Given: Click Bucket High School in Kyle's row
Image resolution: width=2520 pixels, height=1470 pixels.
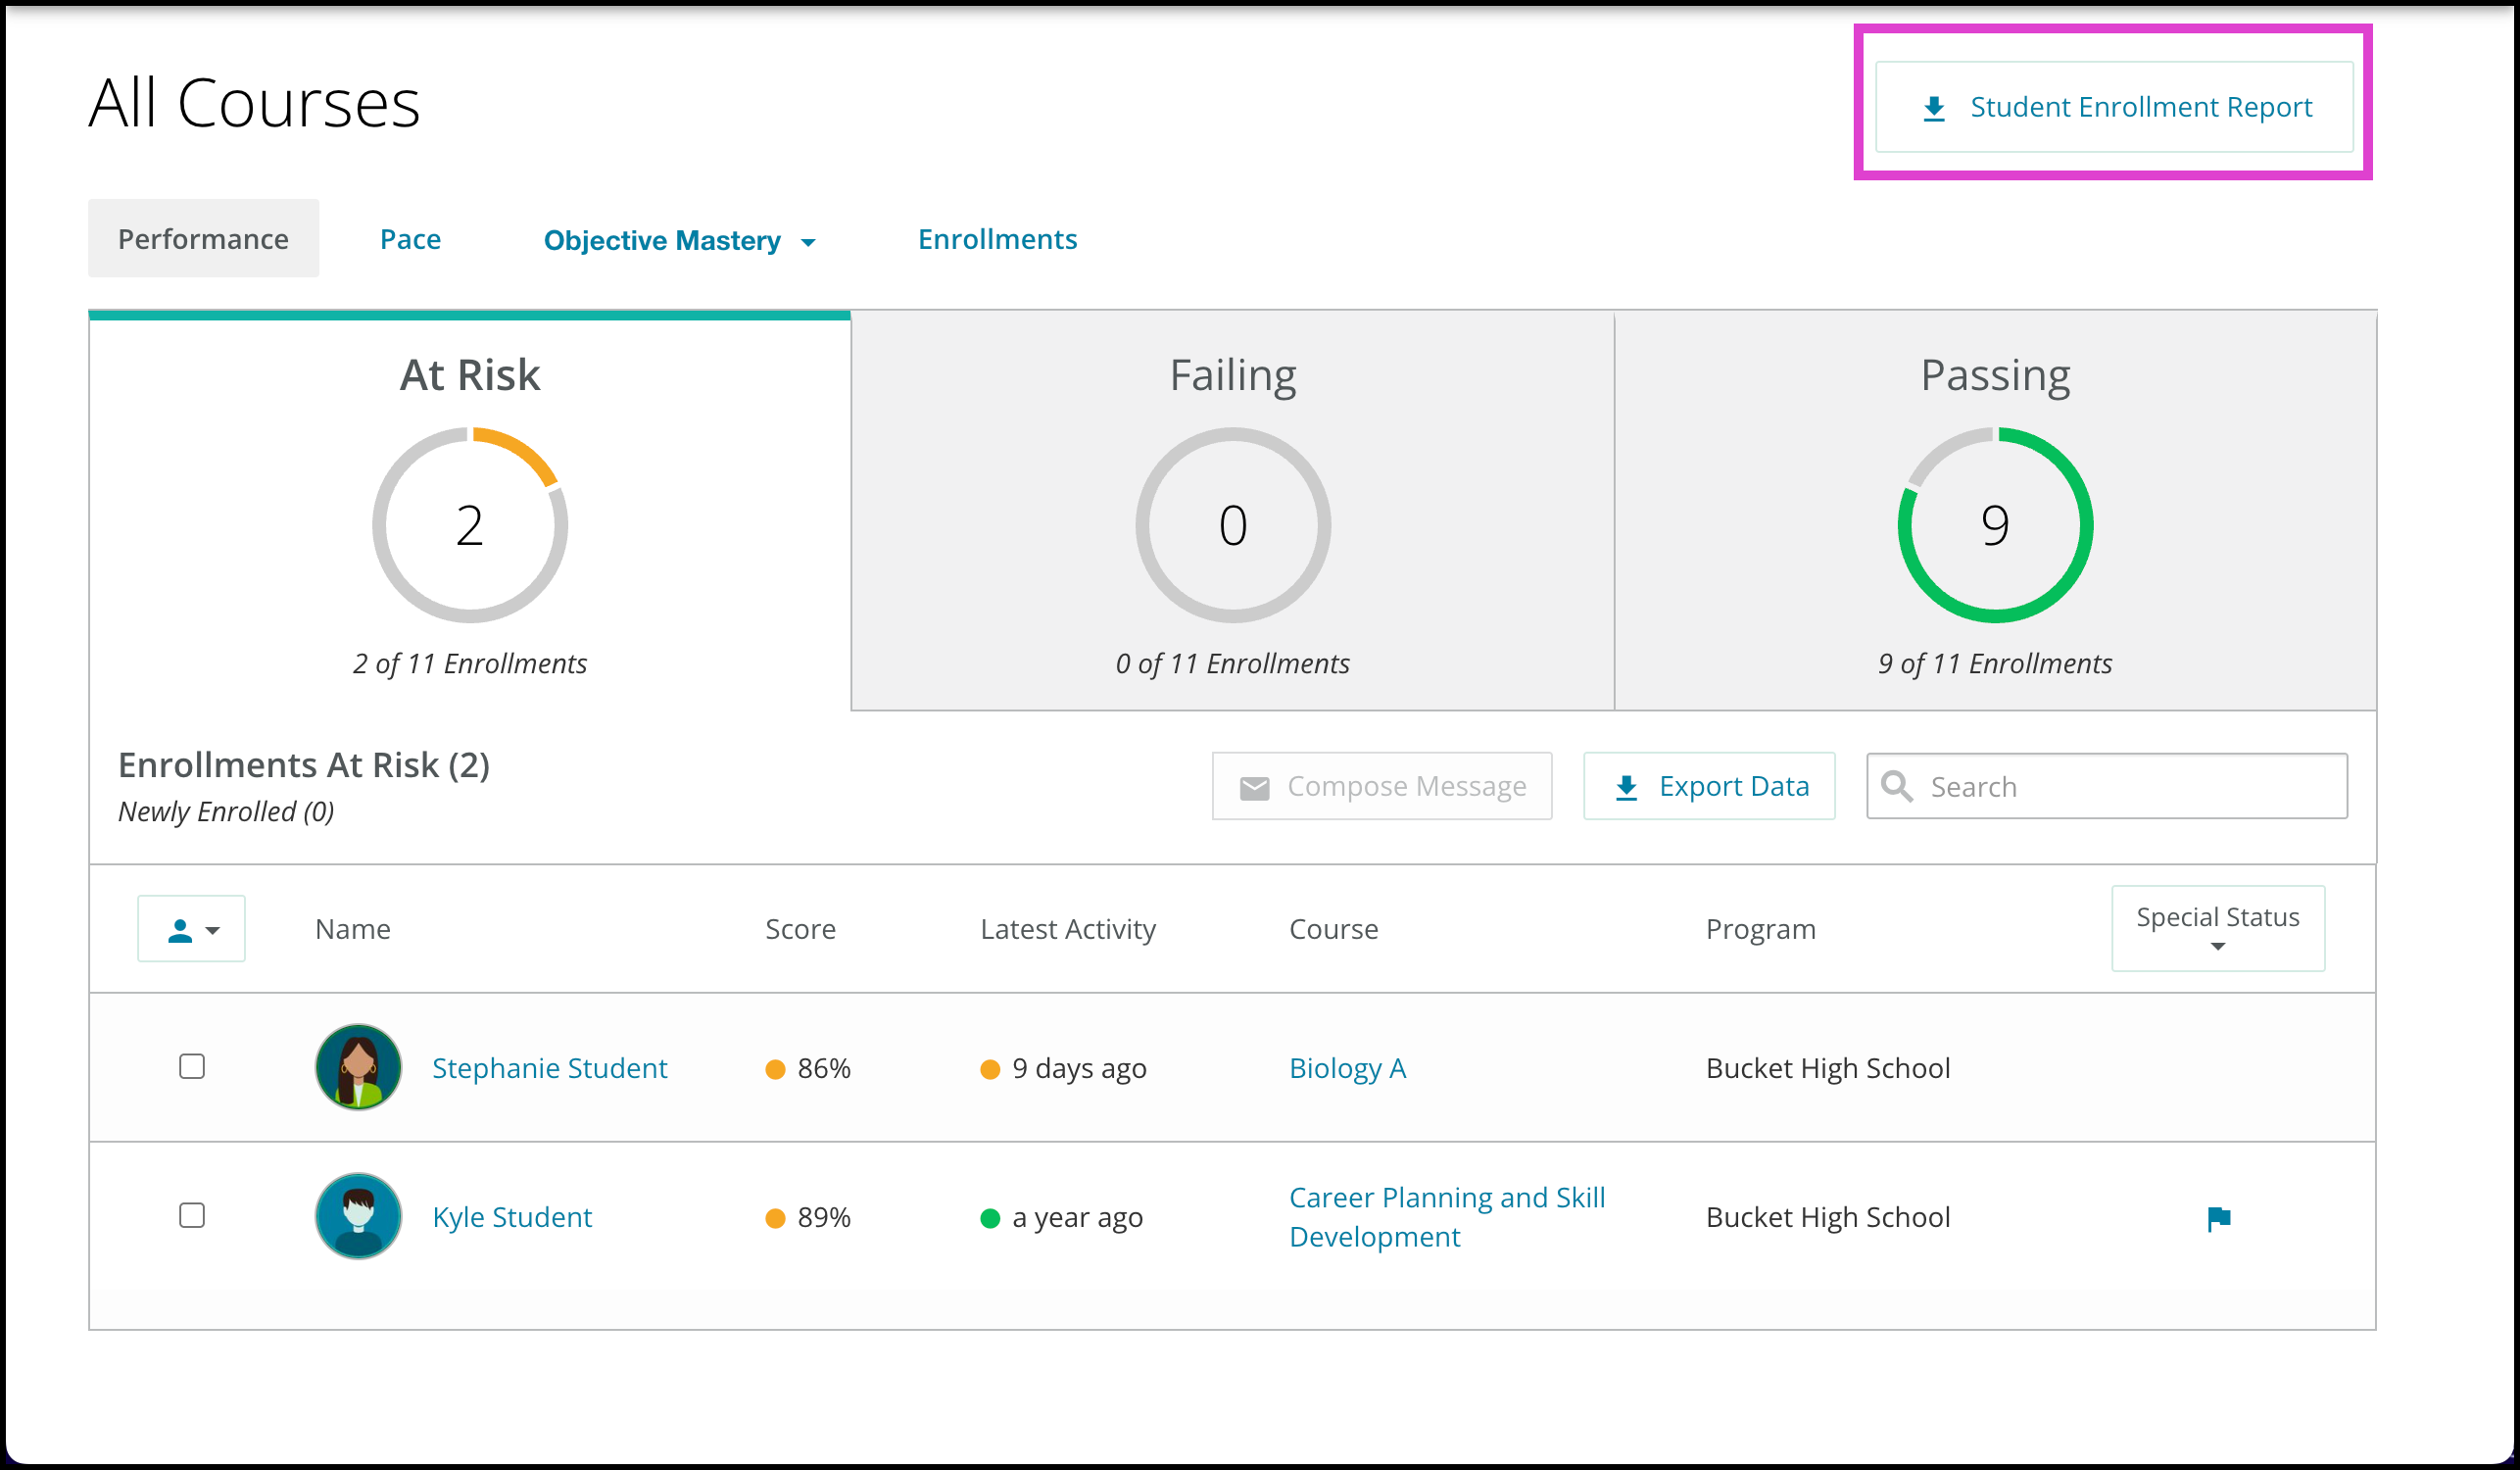Looking at the screenshot, I should pos(1828,1217).
